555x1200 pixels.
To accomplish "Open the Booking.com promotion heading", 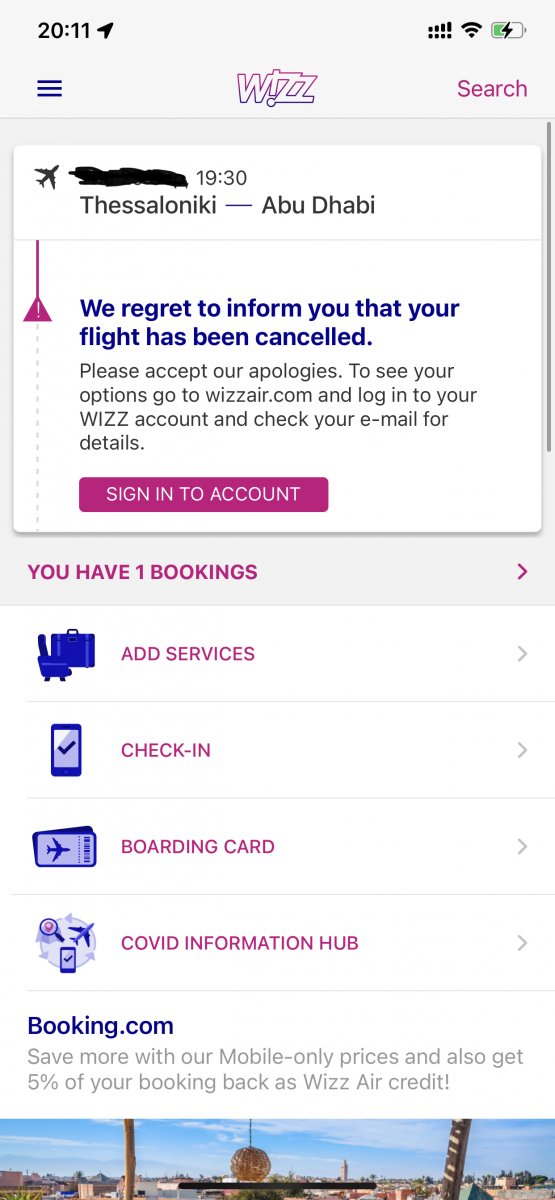I will [x=101, y=1025].
